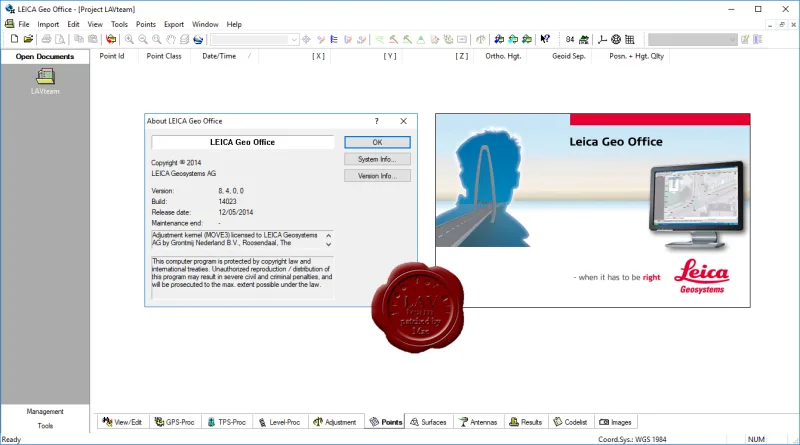Click OK in About dialog
The image size is (800, 445).
(377, 142)
